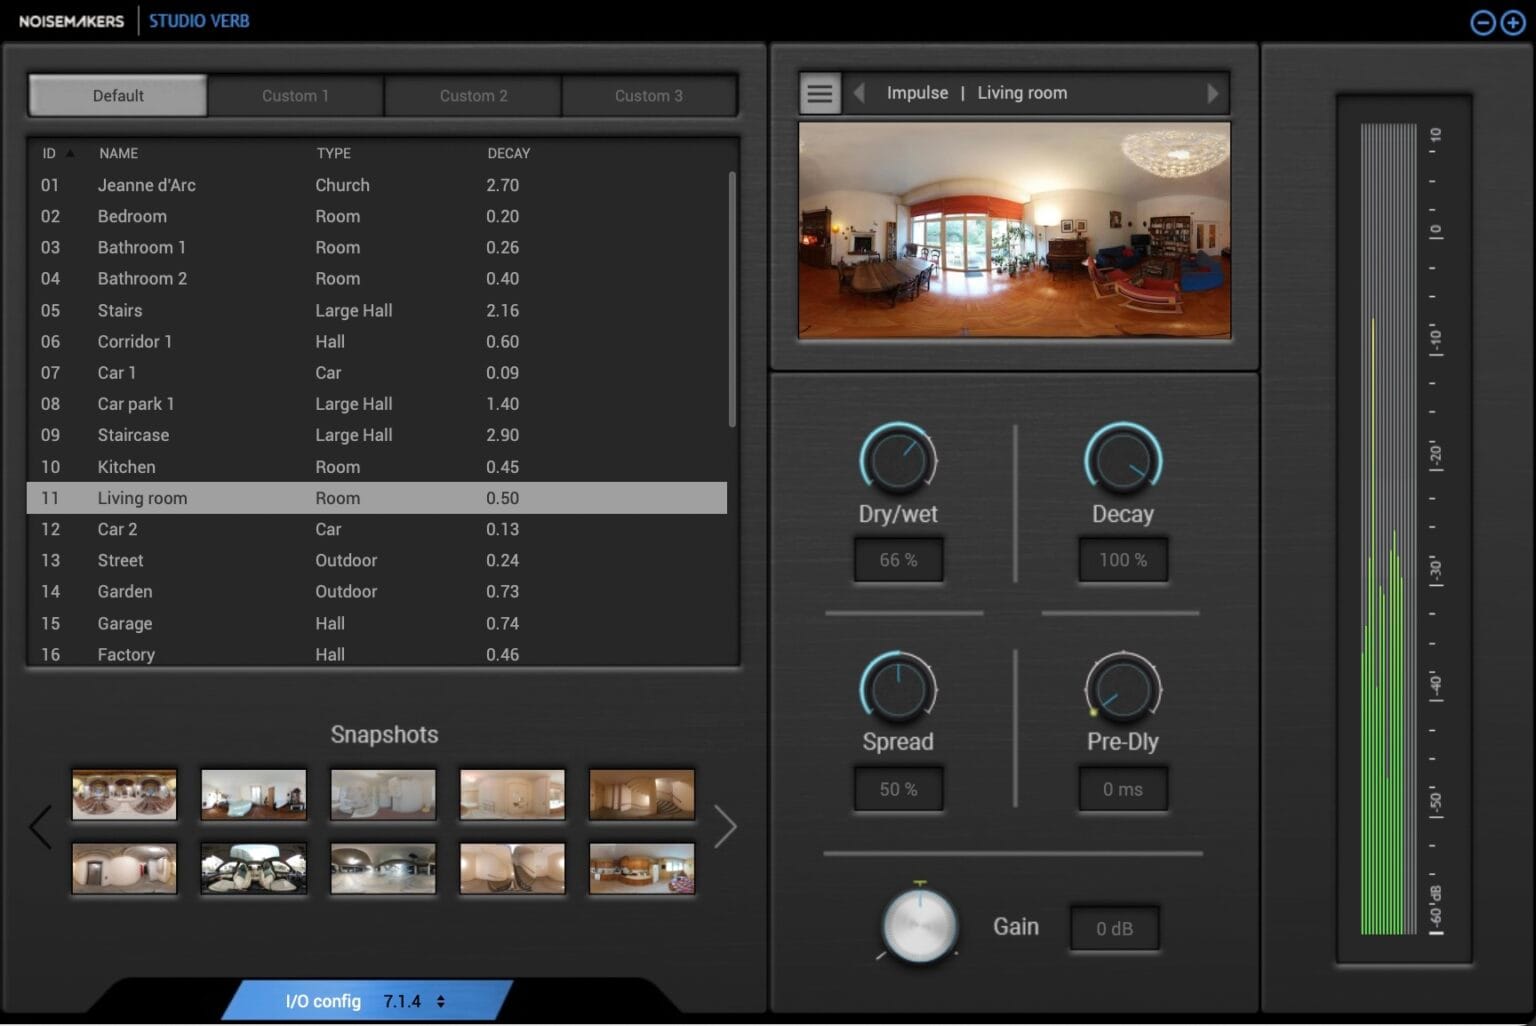Click the Gain knob
Viewport: 1536px width, 1026px height.
point(919,926)
